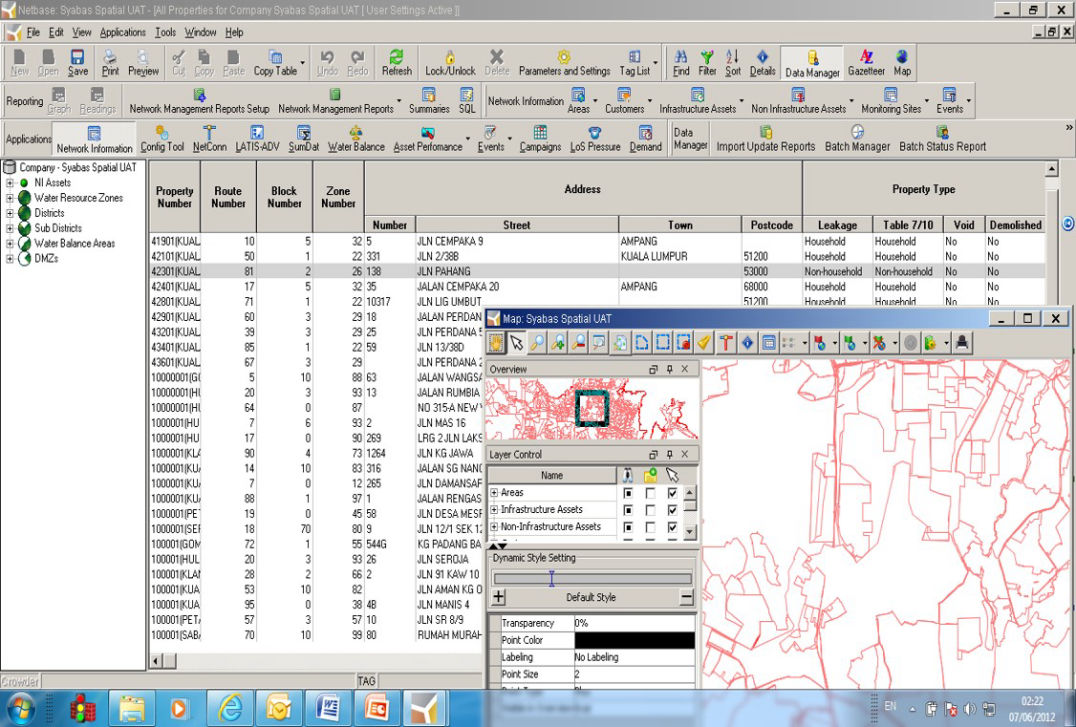Open the Water Balance application
Image resolution: width=1076 pixels, height=727 pixels.
click(x=355, y=139)
